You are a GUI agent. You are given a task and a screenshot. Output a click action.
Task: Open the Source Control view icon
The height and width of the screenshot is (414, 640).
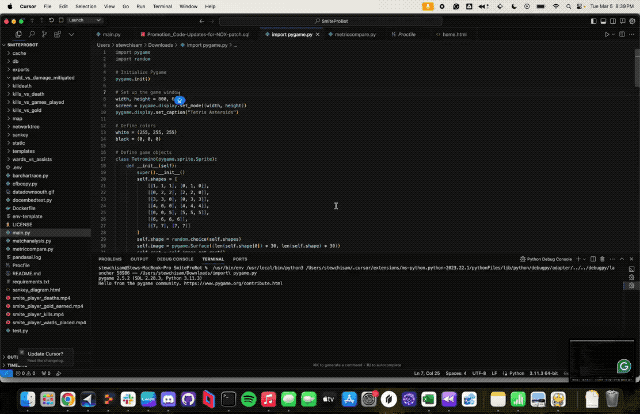44,34
